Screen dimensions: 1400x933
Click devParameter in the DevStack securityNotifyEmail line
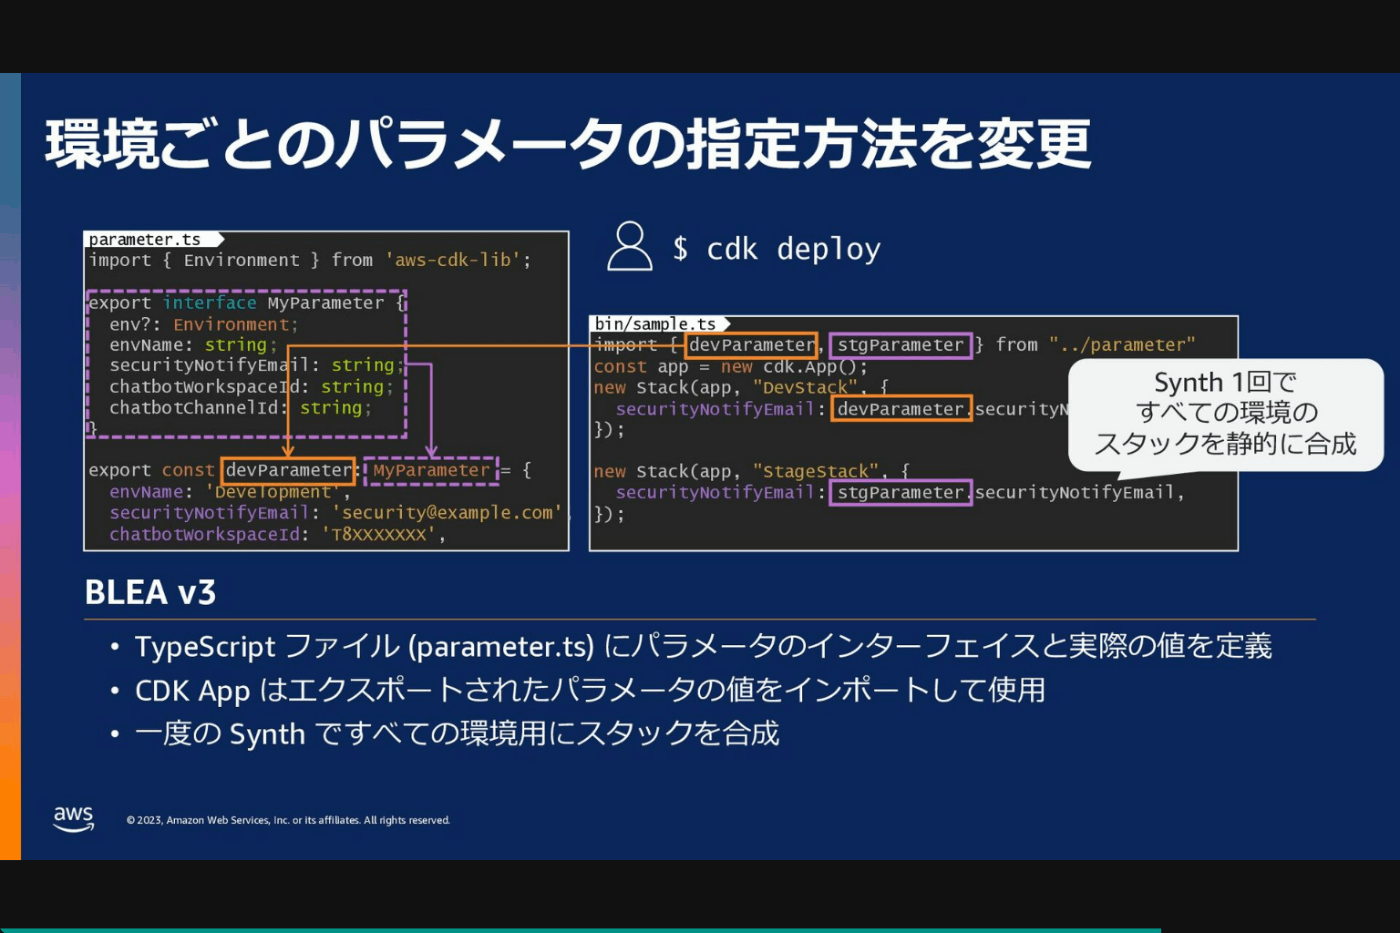click(901, 408)
